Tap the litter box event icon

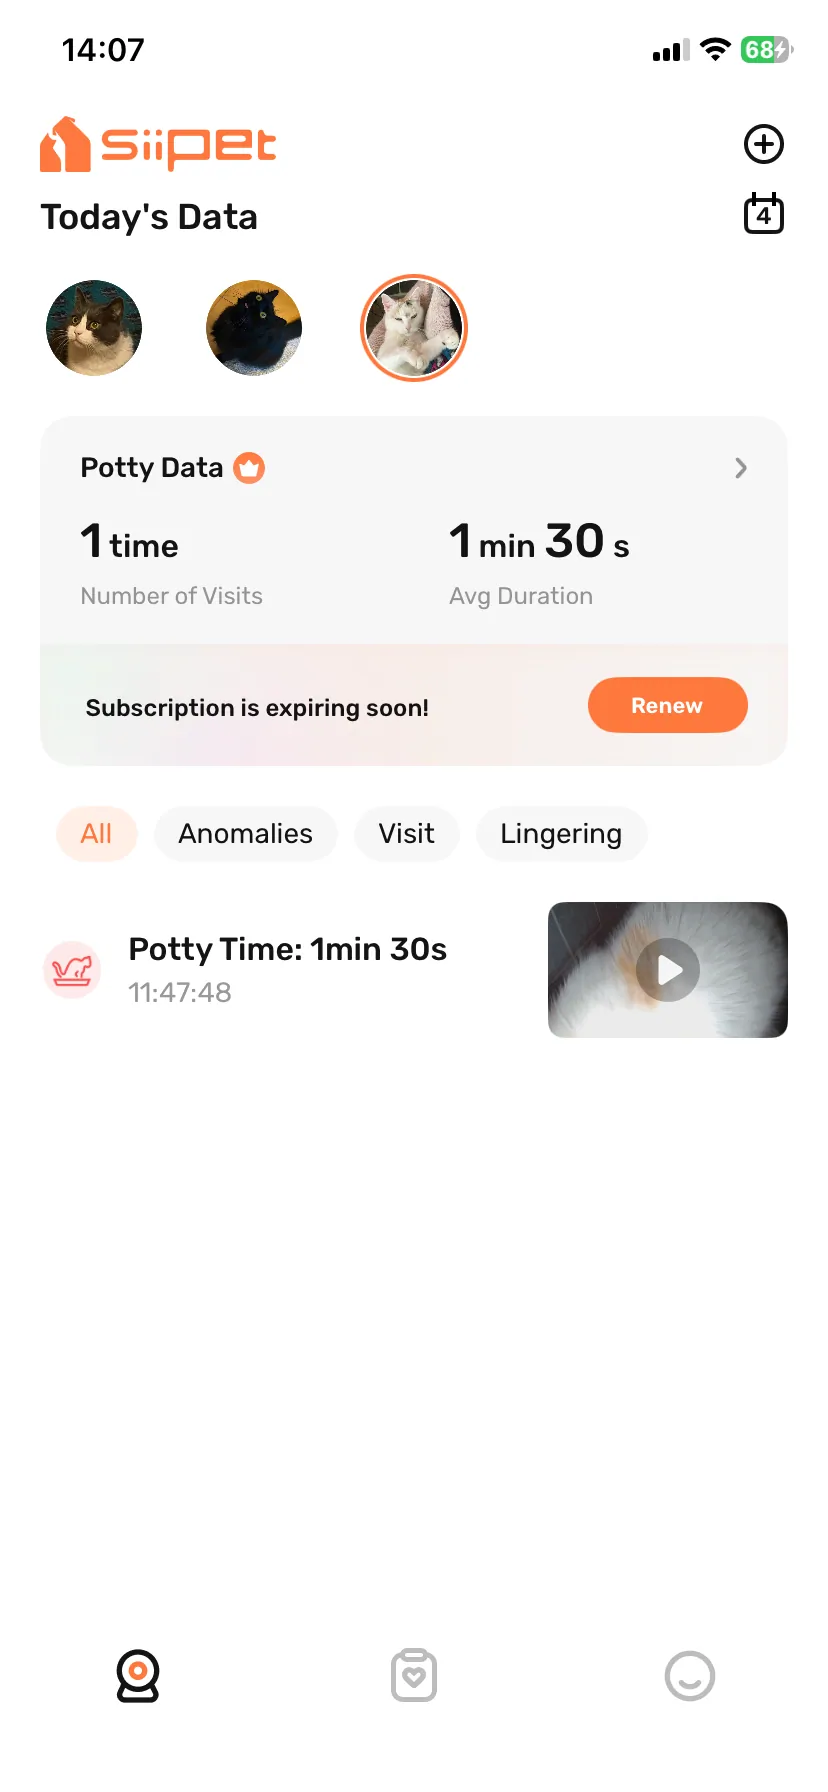pos(72,970)
